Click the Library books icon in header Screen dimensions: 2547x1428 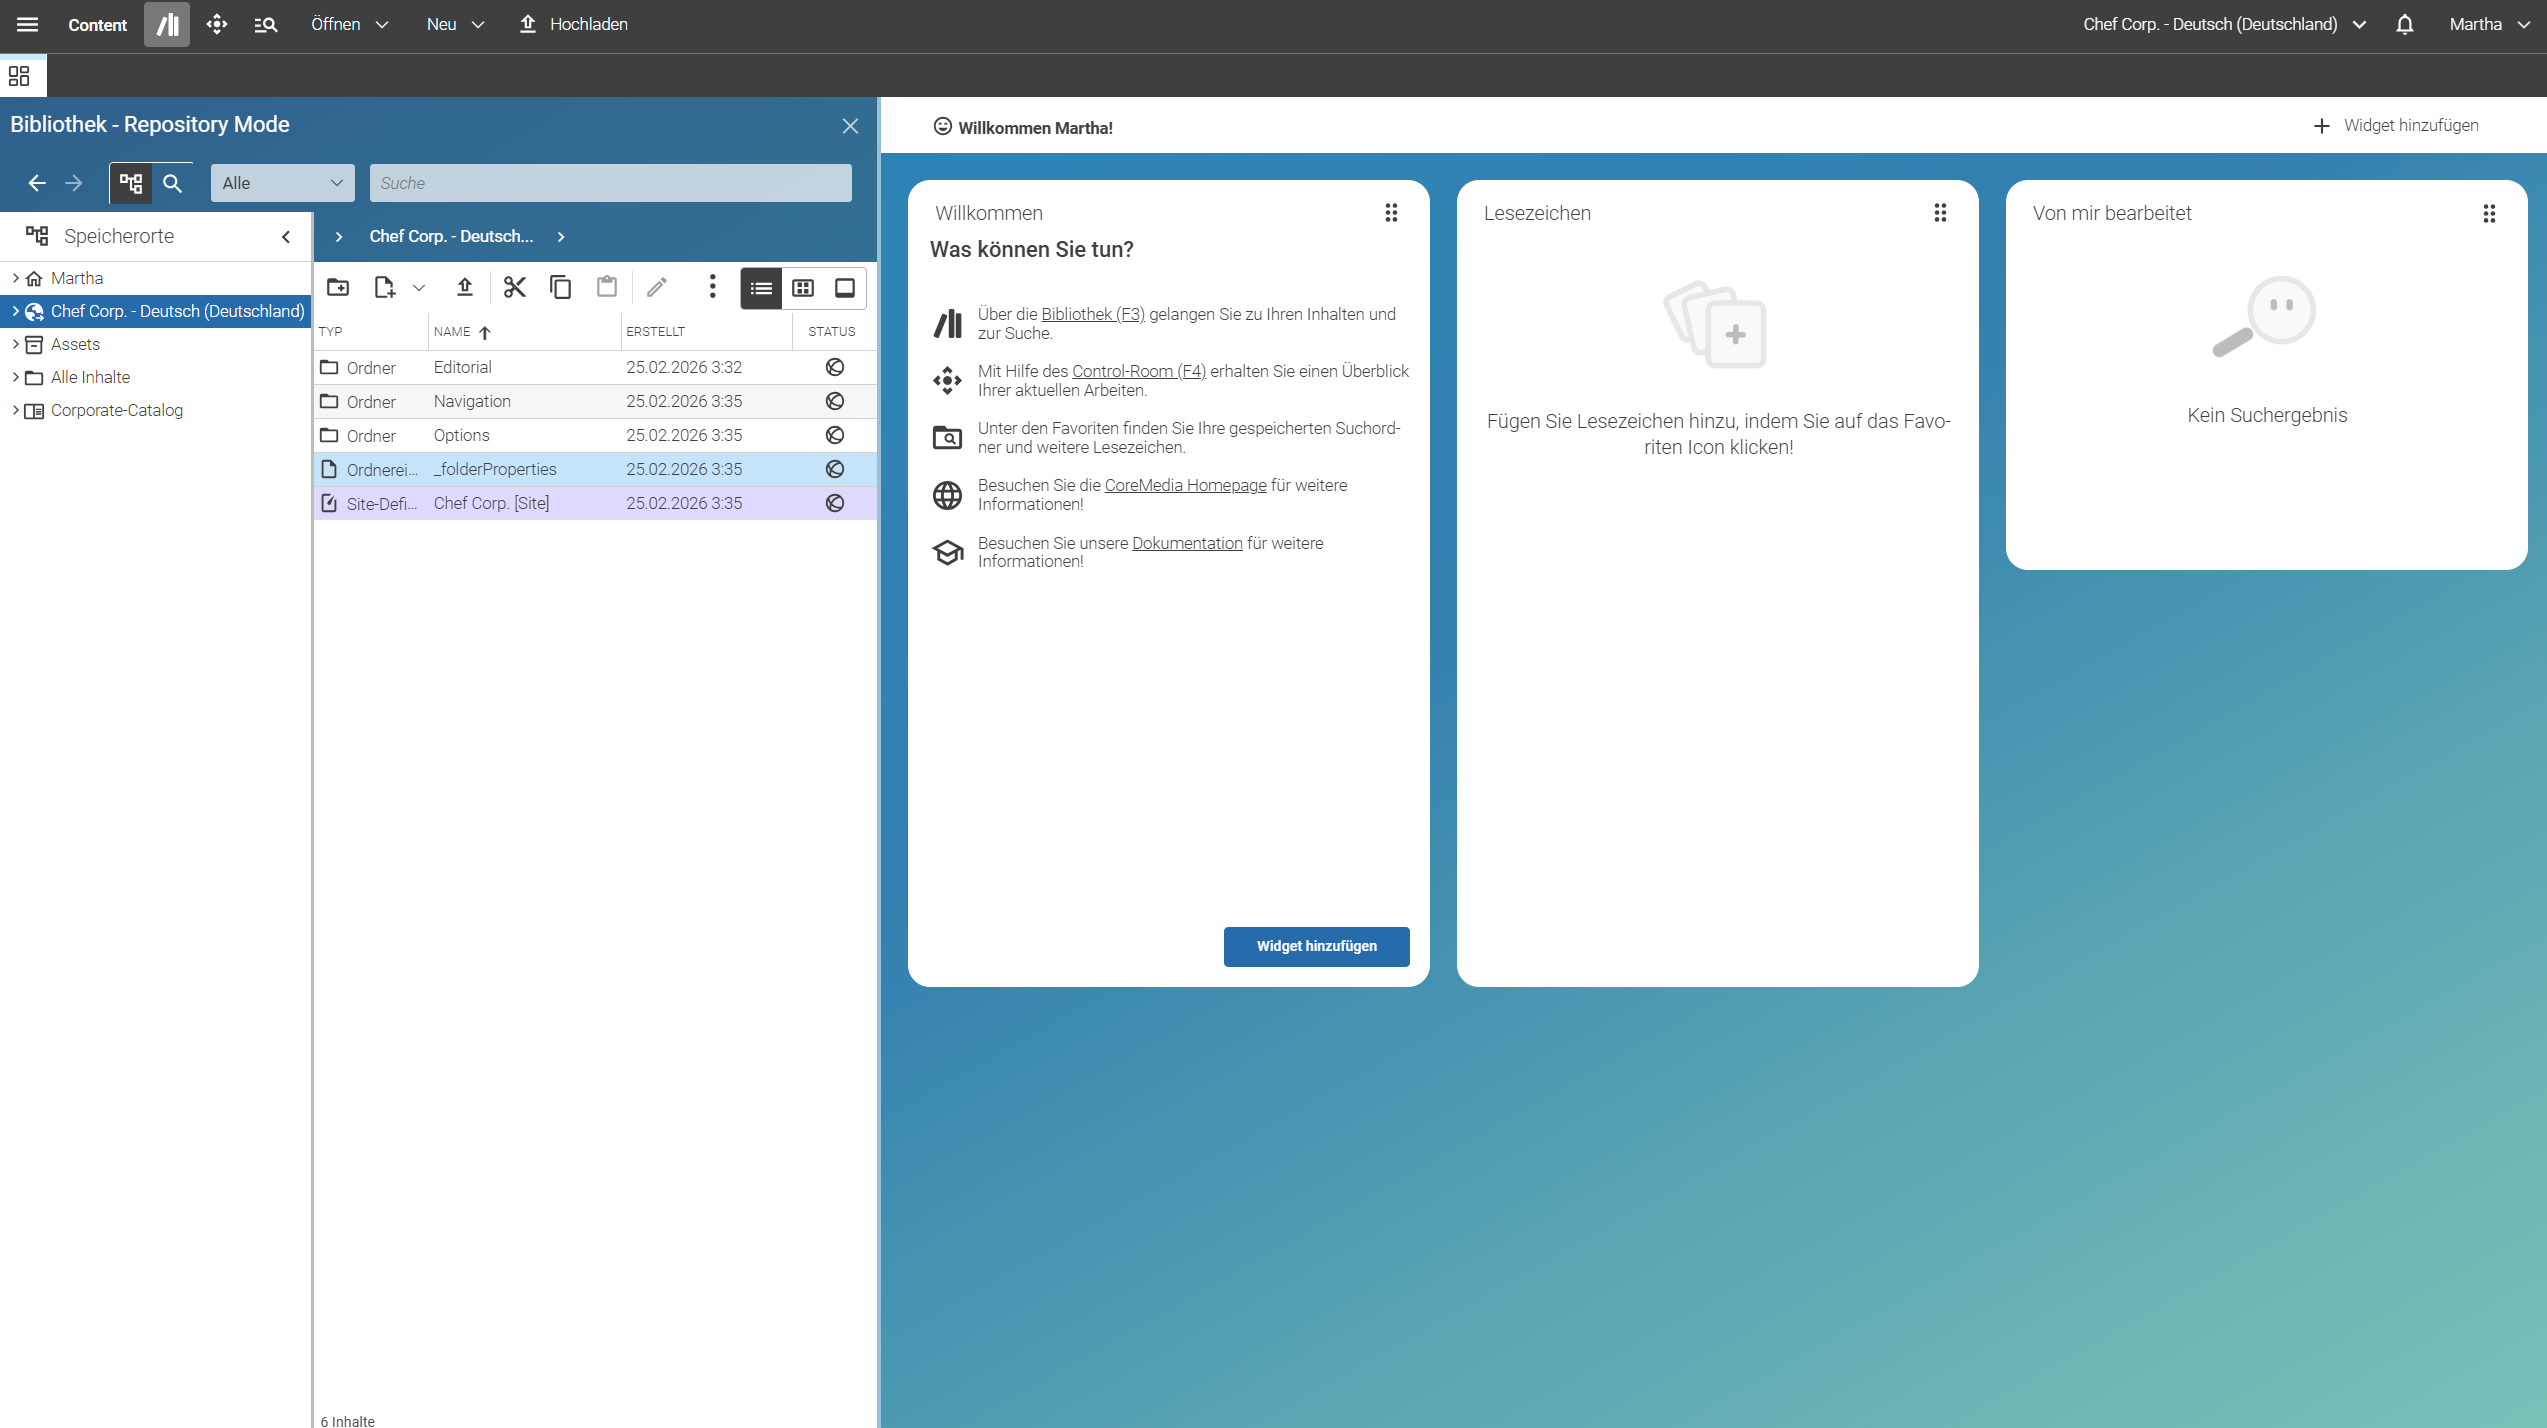tap(167, 24)
